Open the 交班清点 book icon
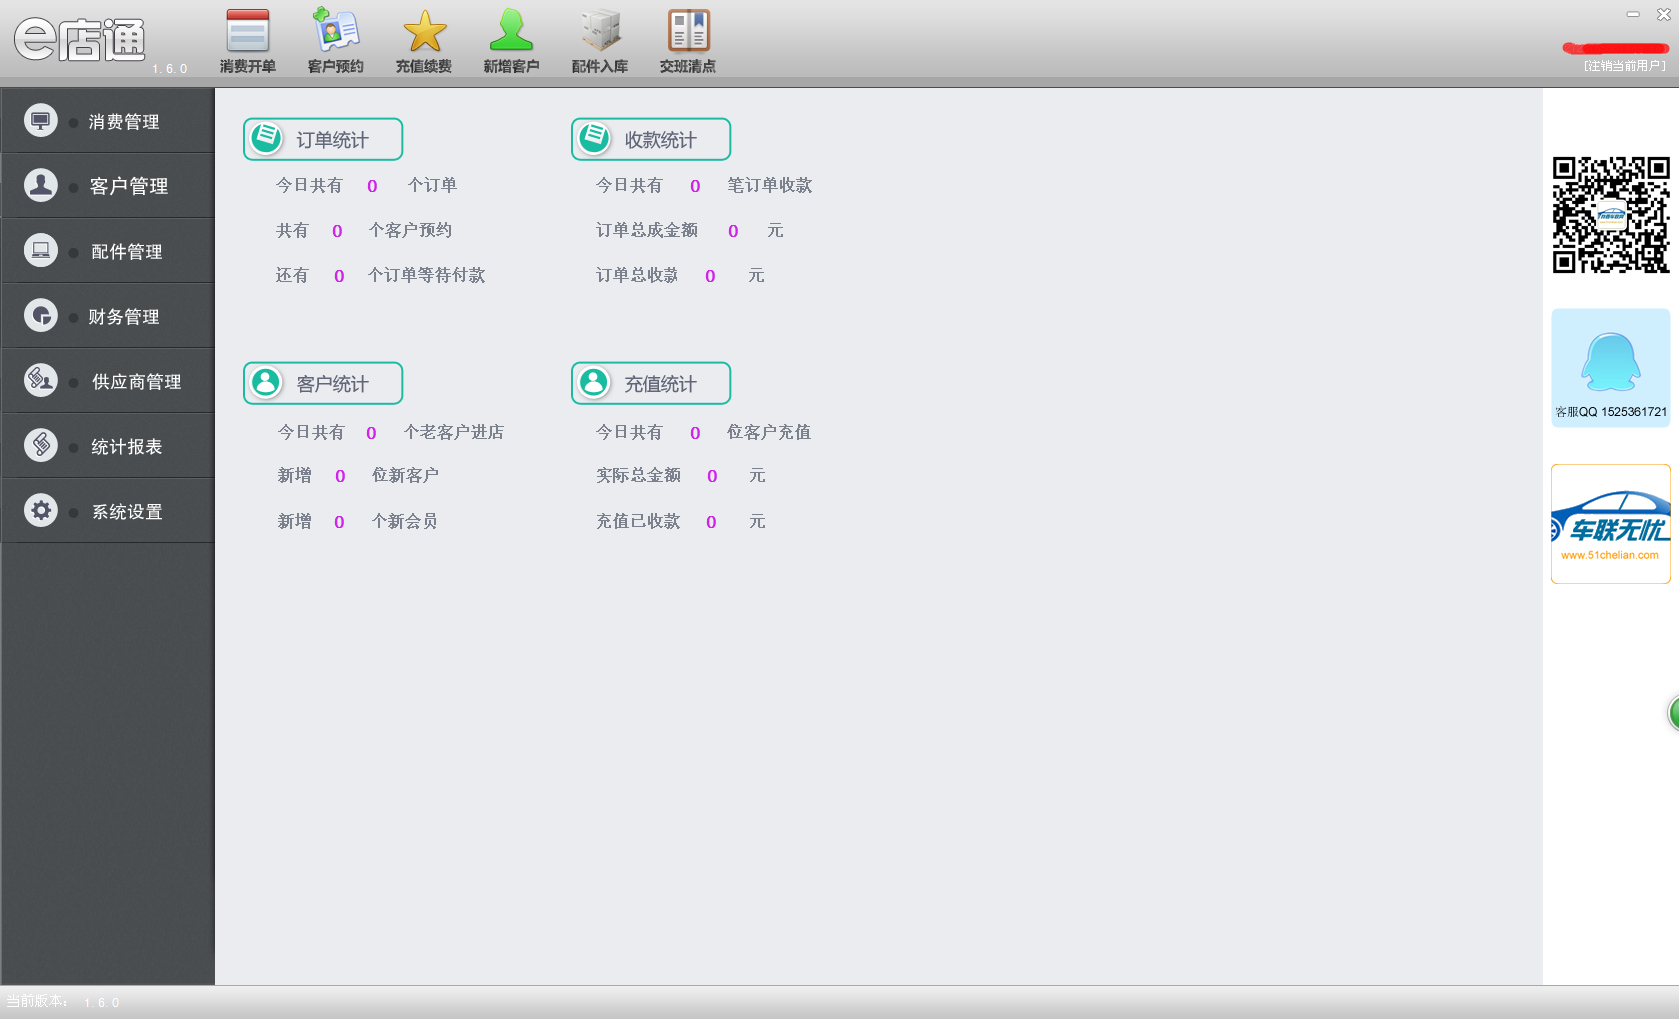This screenshot has height=1019, width=1679. [x=688, y=31]
